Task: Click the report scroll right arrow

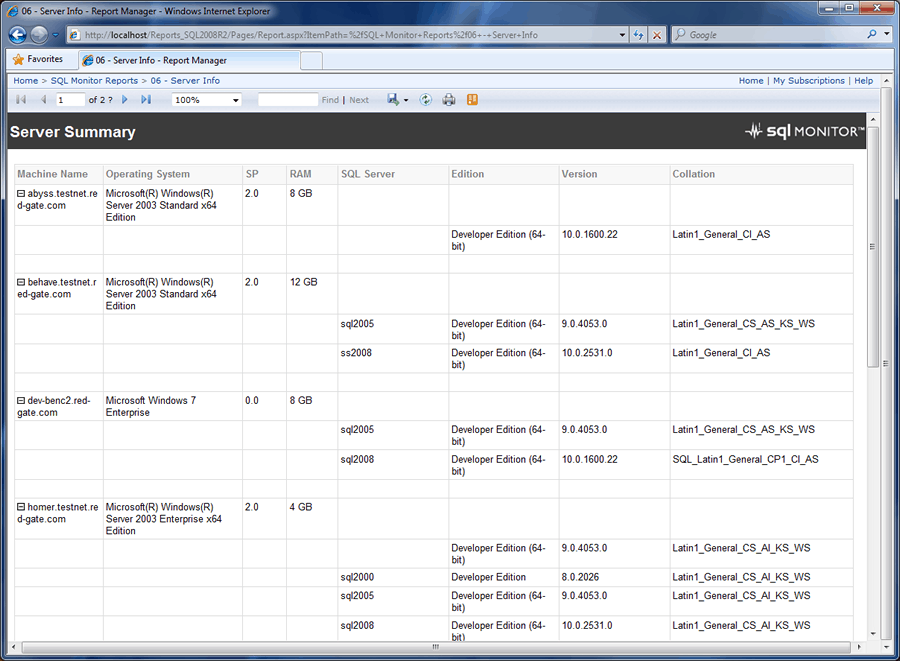Action: click(x=859, y=647)
